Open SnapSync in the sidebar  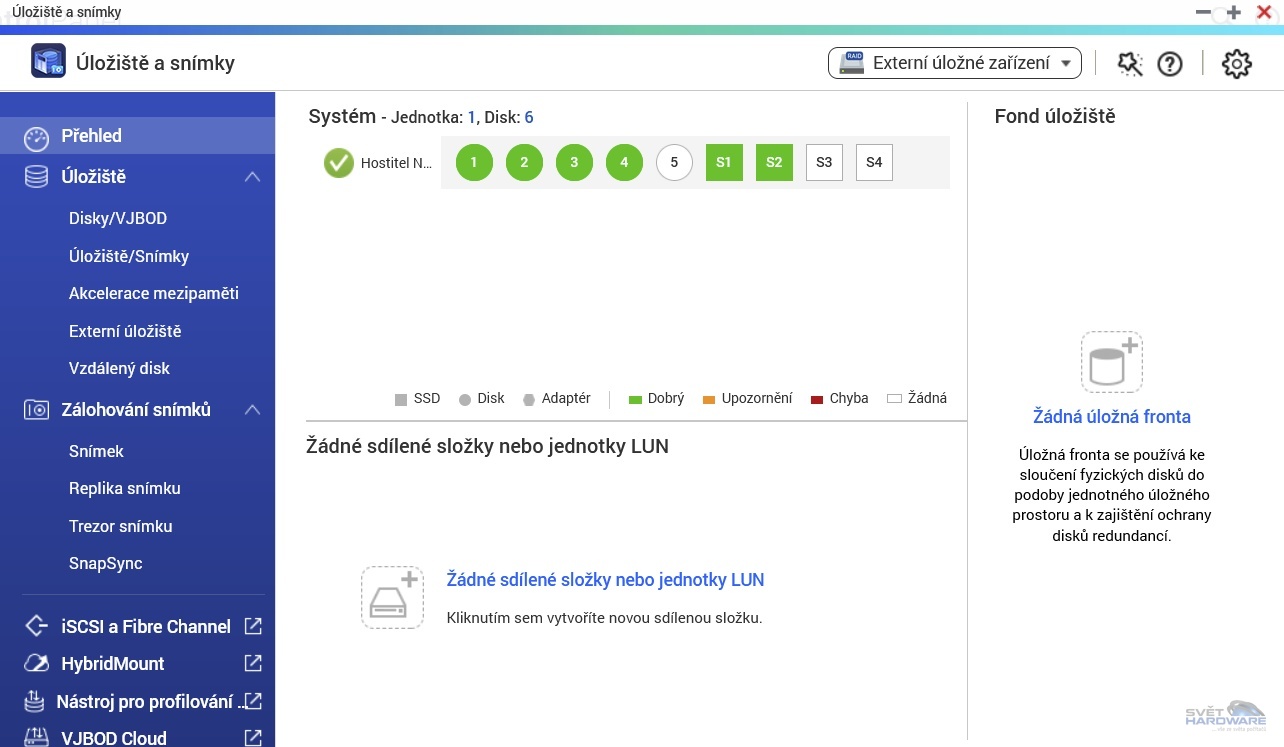(x=105, y=564)
